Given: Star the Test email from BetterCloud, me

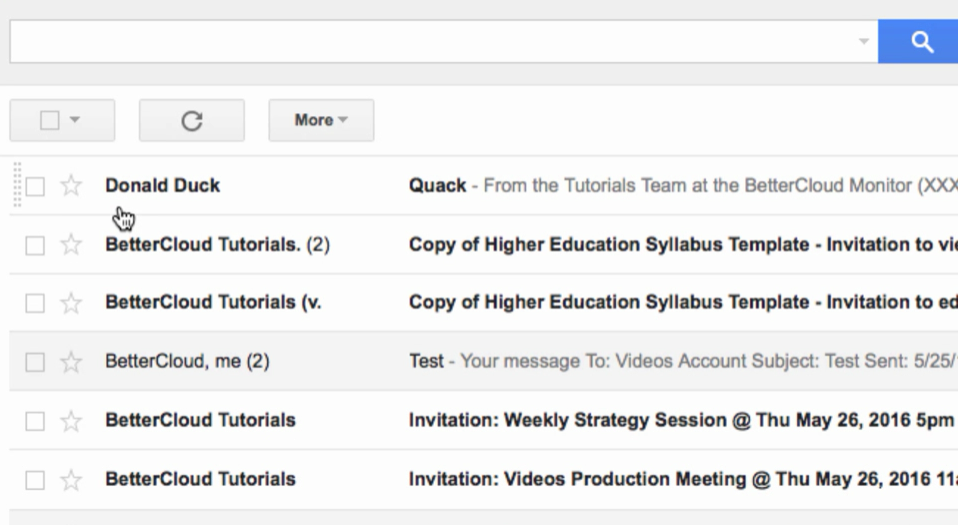Looking at the screenshot, I should (71, 362).
